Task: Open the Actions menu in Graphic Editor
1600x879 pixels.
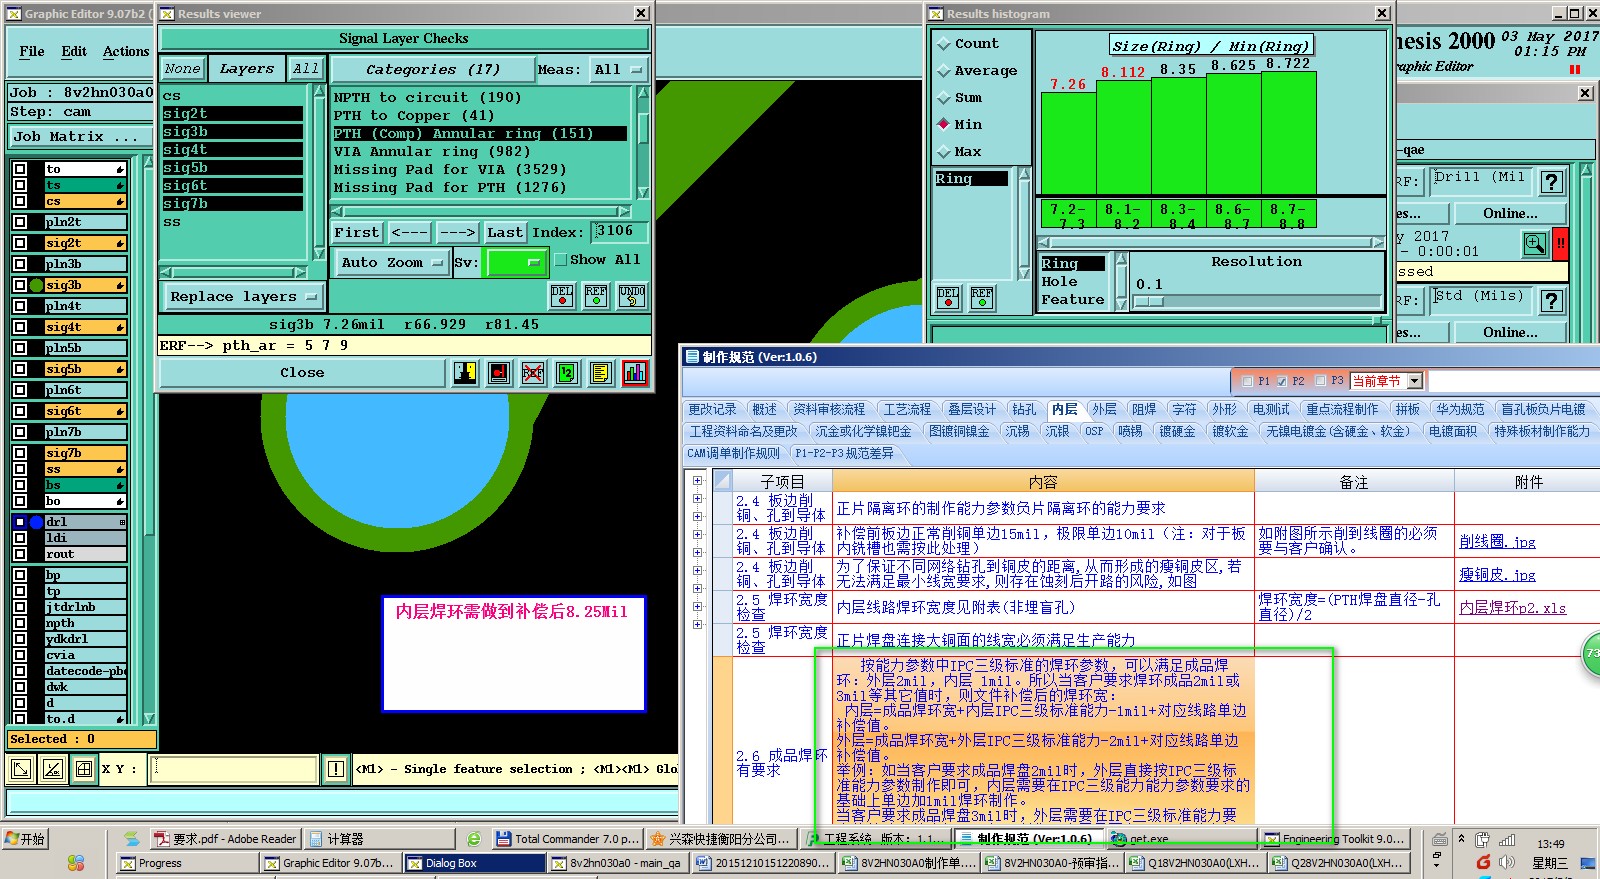Action: 126,52
